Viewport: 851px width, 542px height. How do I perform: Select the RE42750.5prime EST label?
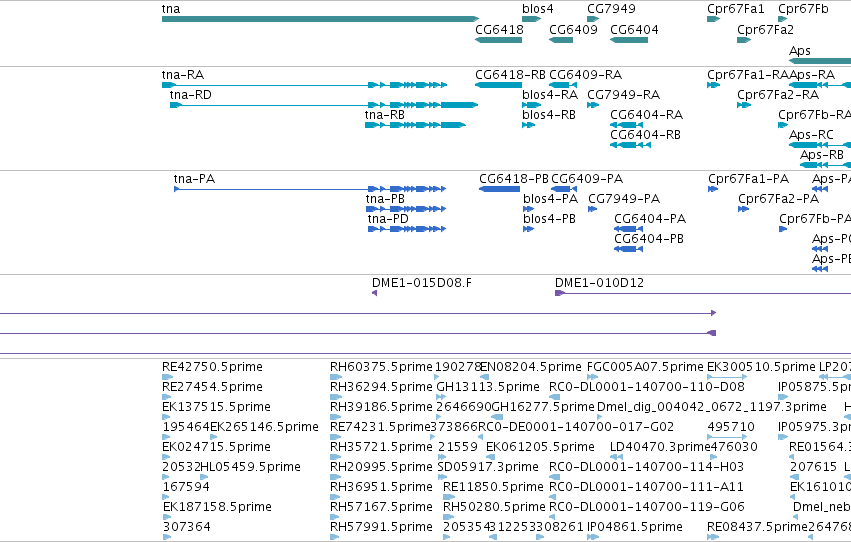tap(212, 367)
